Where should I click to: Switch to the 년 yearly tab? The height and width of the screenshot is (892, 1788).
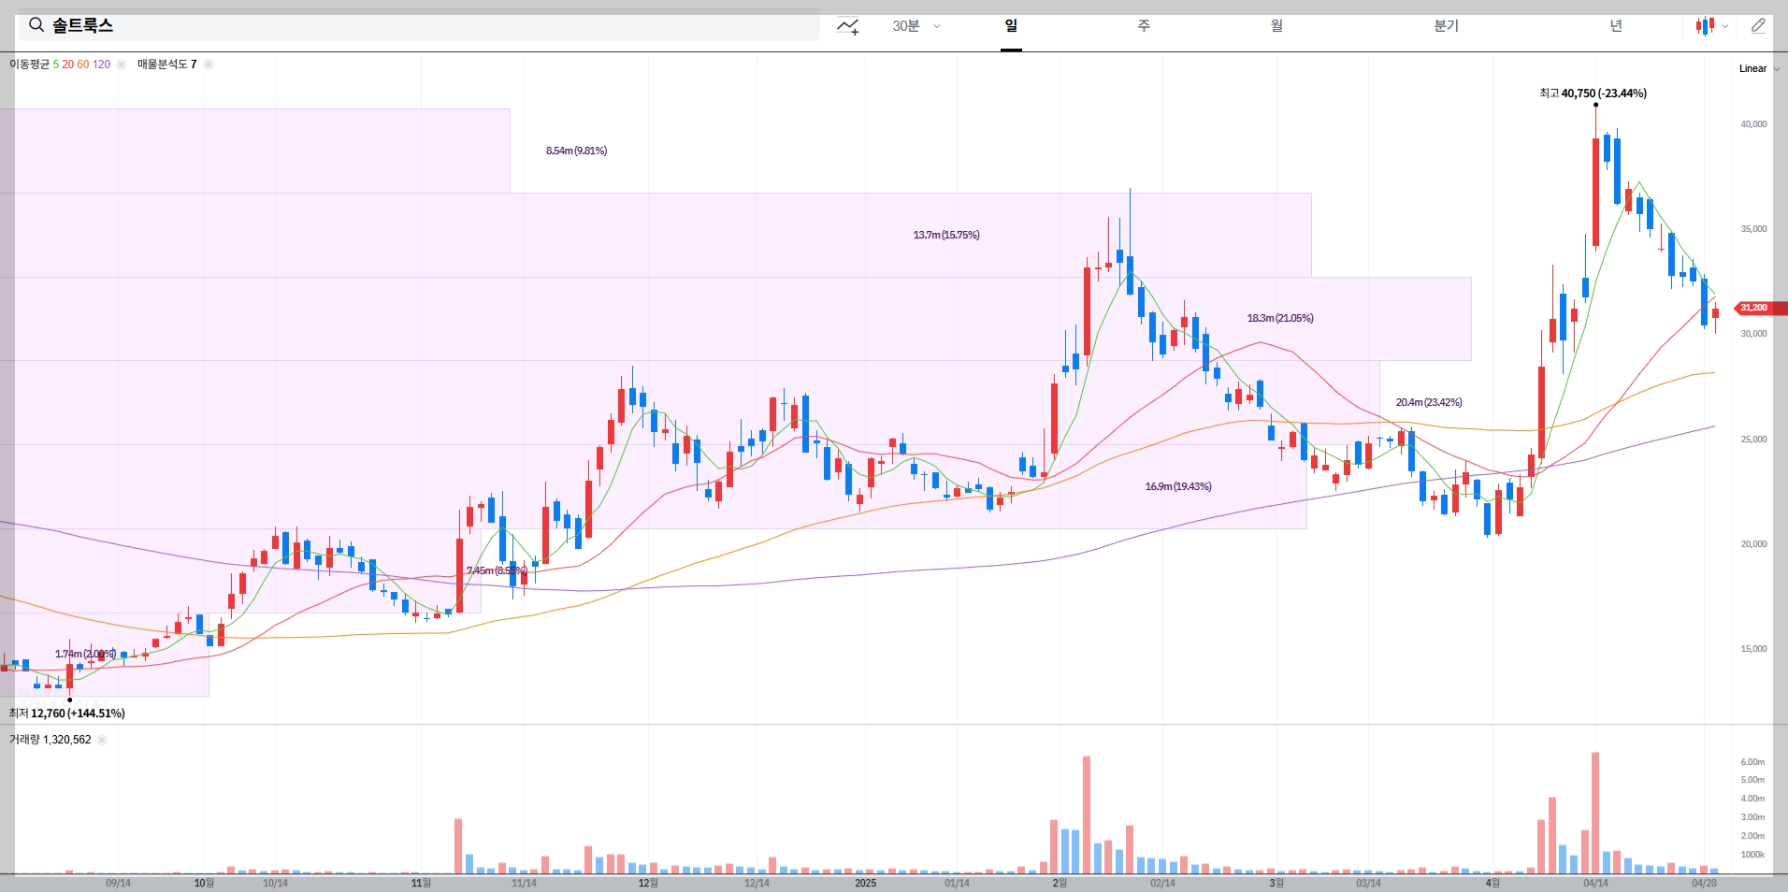pyautogui.click(x=1616, y=26)
